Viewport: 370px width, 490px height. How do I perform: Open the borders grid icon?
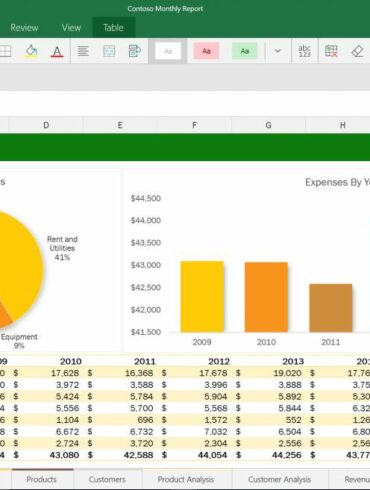[5, 51]
